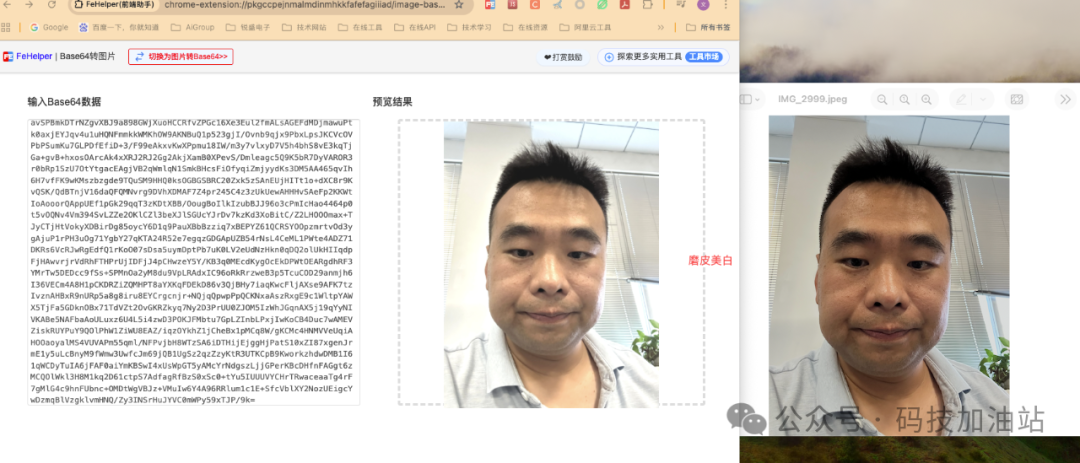Open the 阿里云工具 bookmarks folder
Image resolution: width=1080 pixels, height=463 pixels.
coord(585,28)
